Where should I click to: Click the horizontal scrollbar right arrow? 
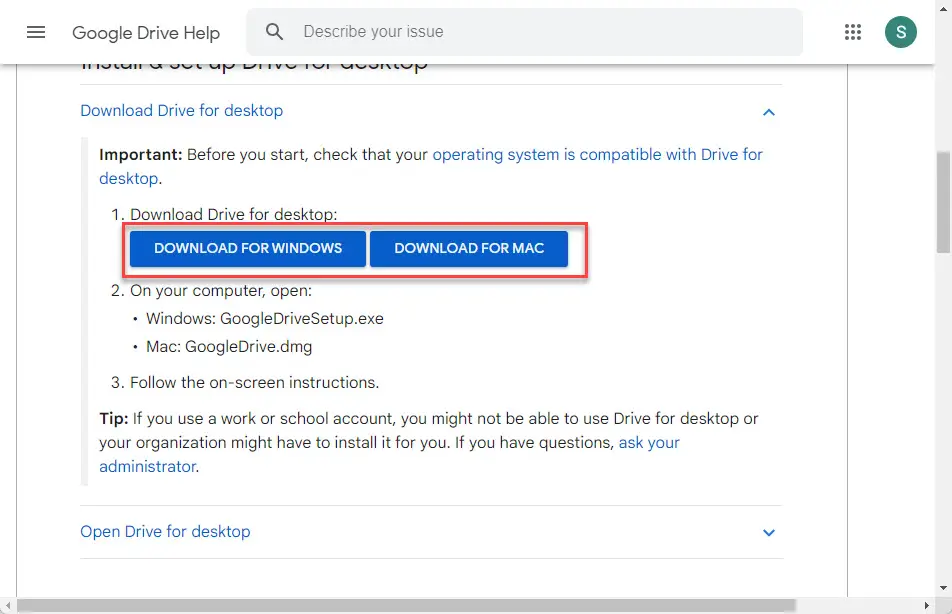pos(926,605)
